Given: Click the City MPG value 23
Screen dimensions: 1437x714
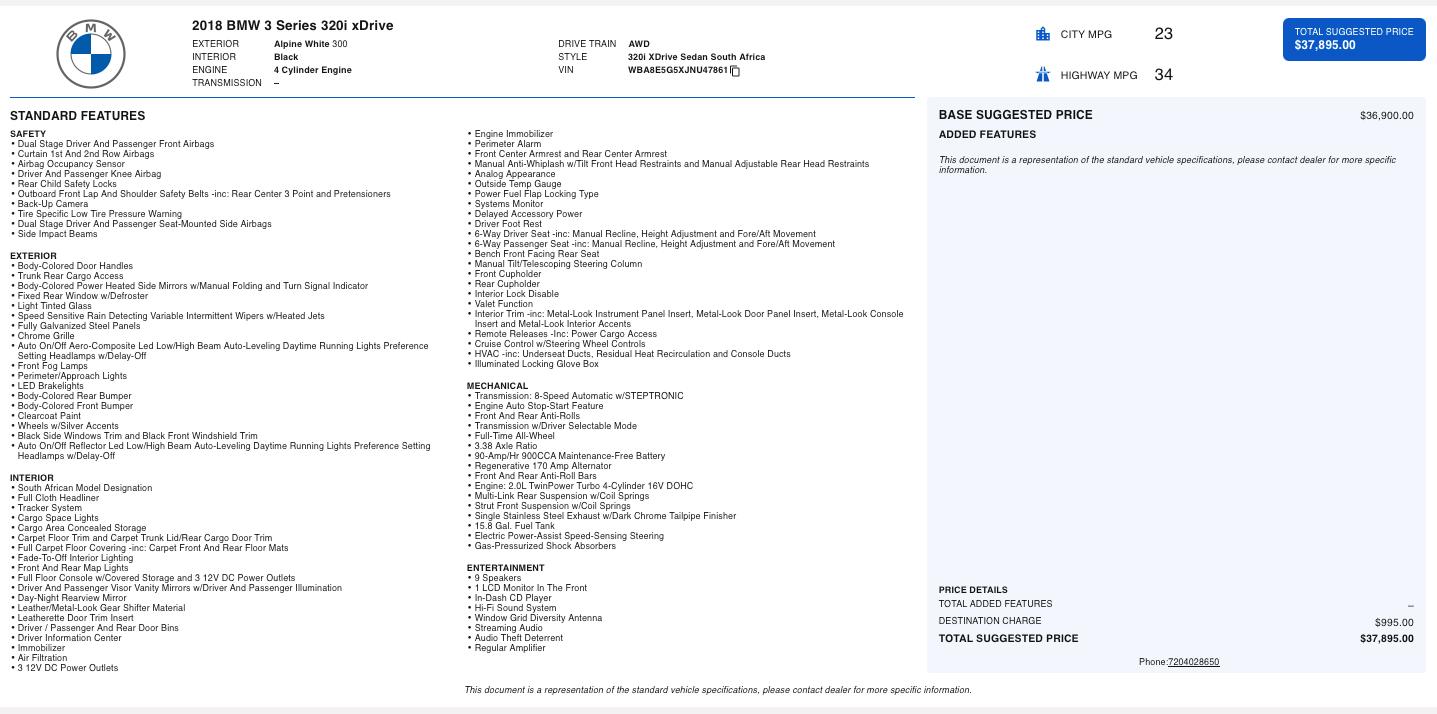Looking at the screenshot, I should click(x=1163, y=34).
